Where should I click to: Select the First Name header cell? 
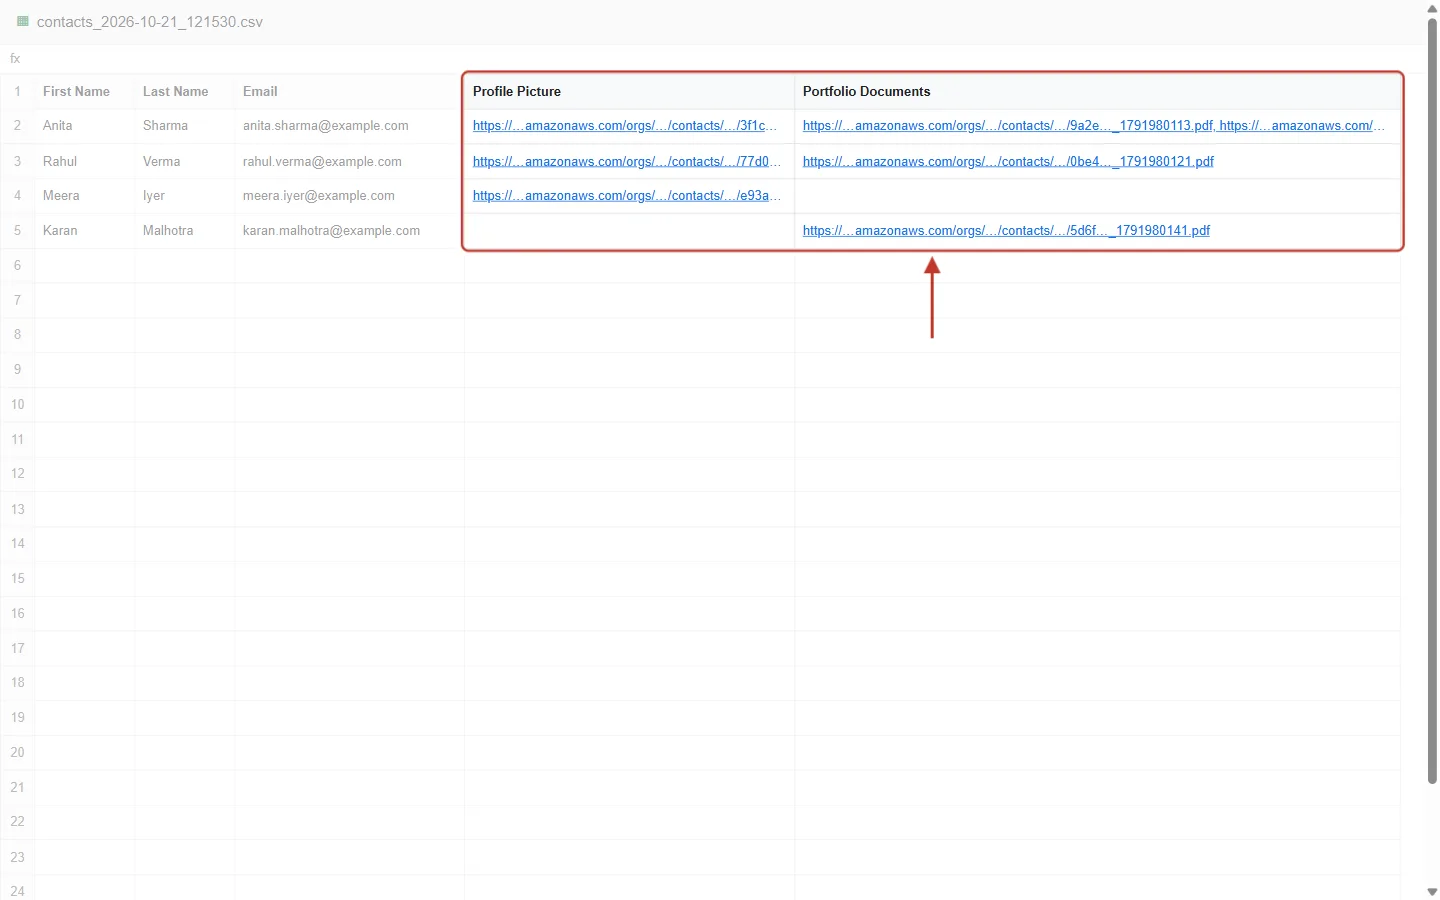click(x=84, y=91)
